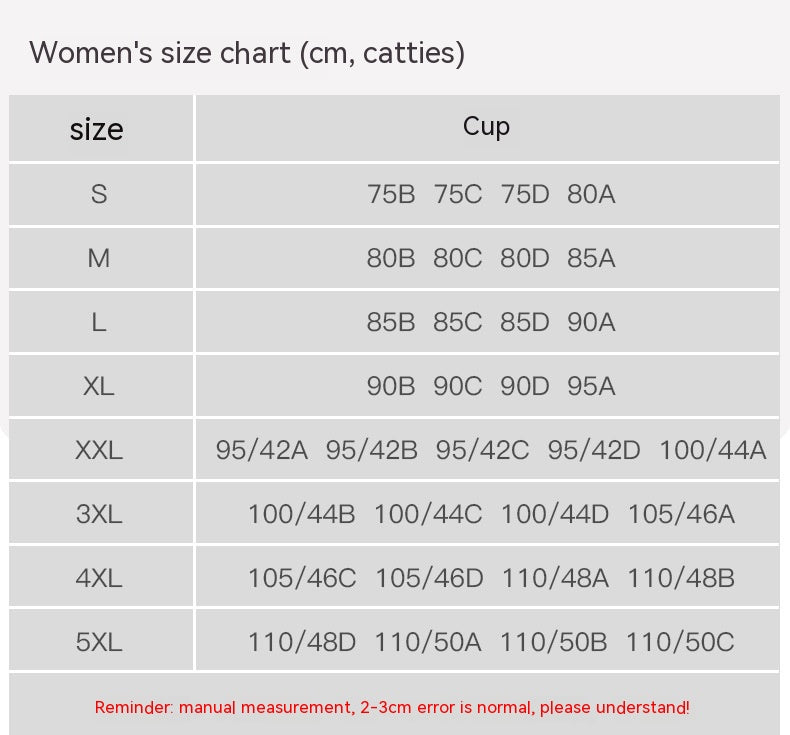Screen dimensions: 790x735
Task: Click the "Cup" column header
Action: pos(486,127)
